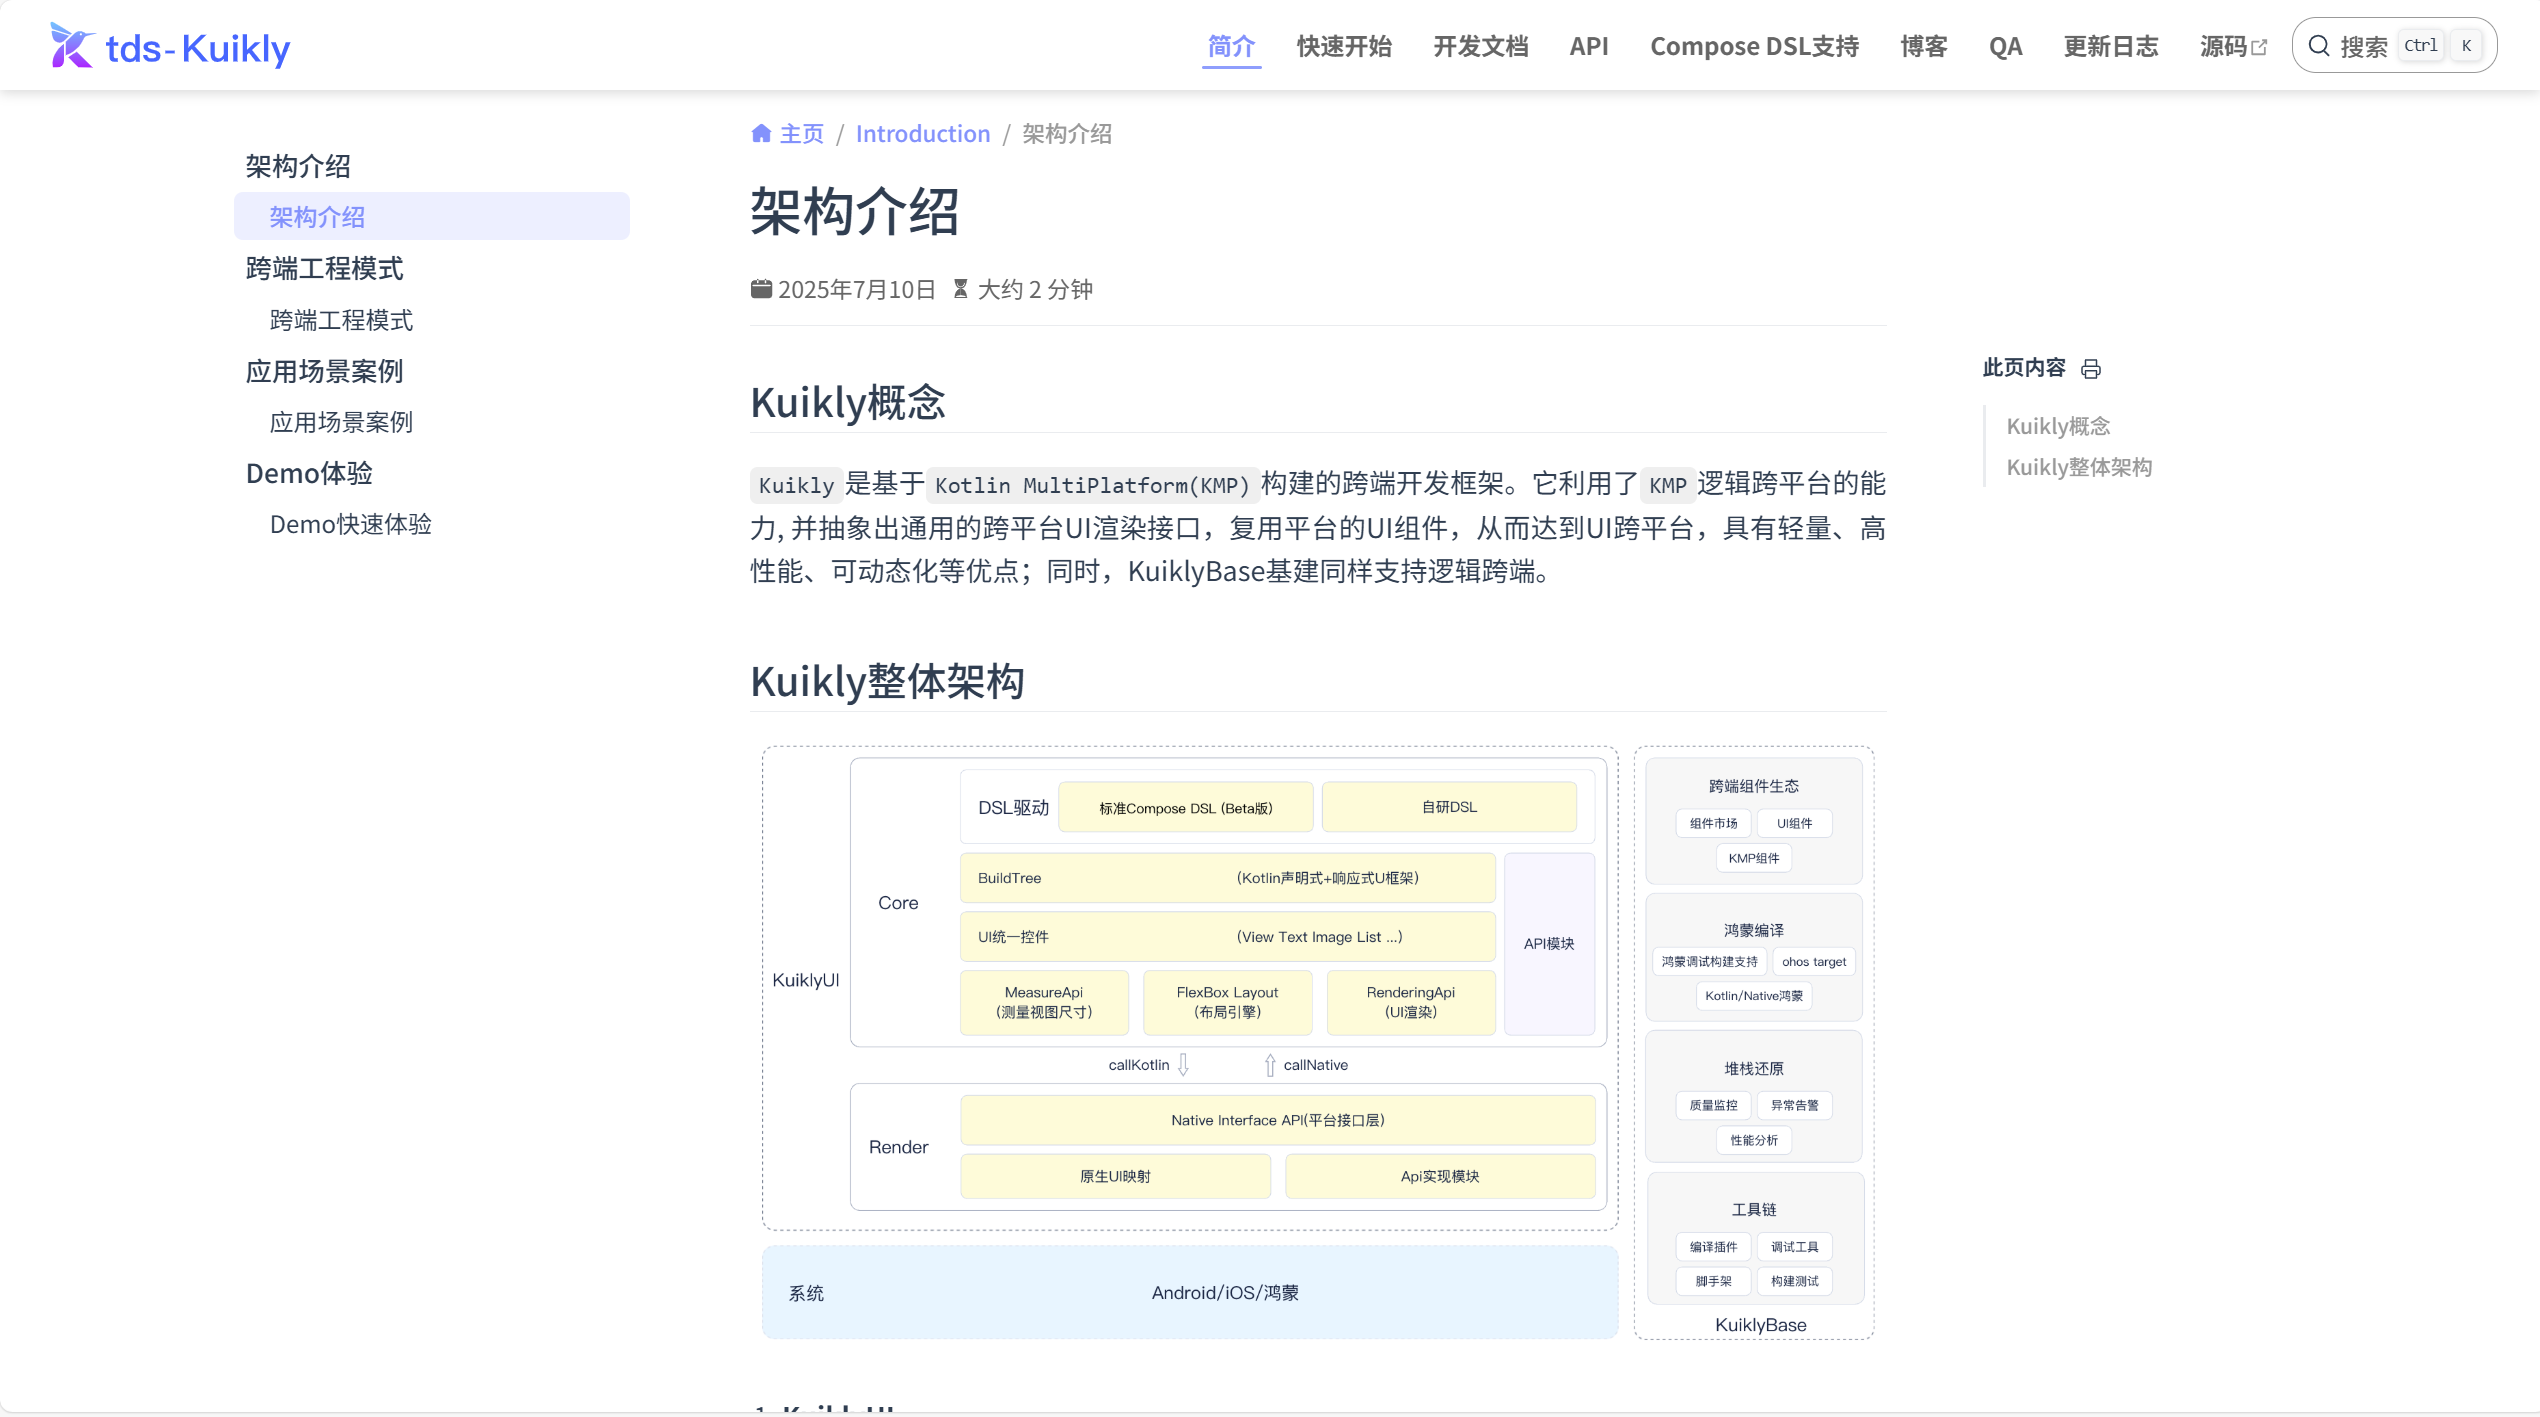Screen dimensions: 2540x1417
Task: Open the Compose DSL支持 nav item
Action: 1754,46
